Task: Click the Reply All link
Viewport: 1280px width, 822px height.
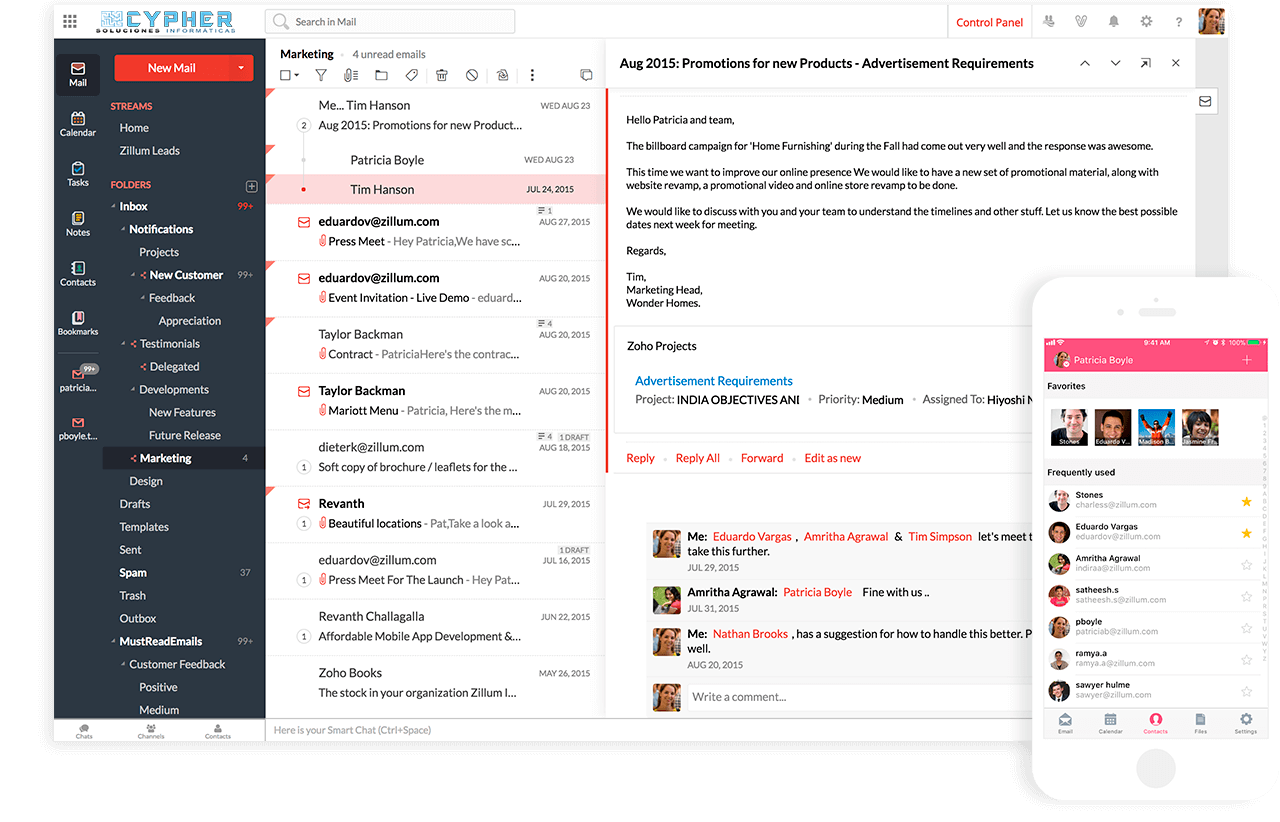Action: (698, 458)
